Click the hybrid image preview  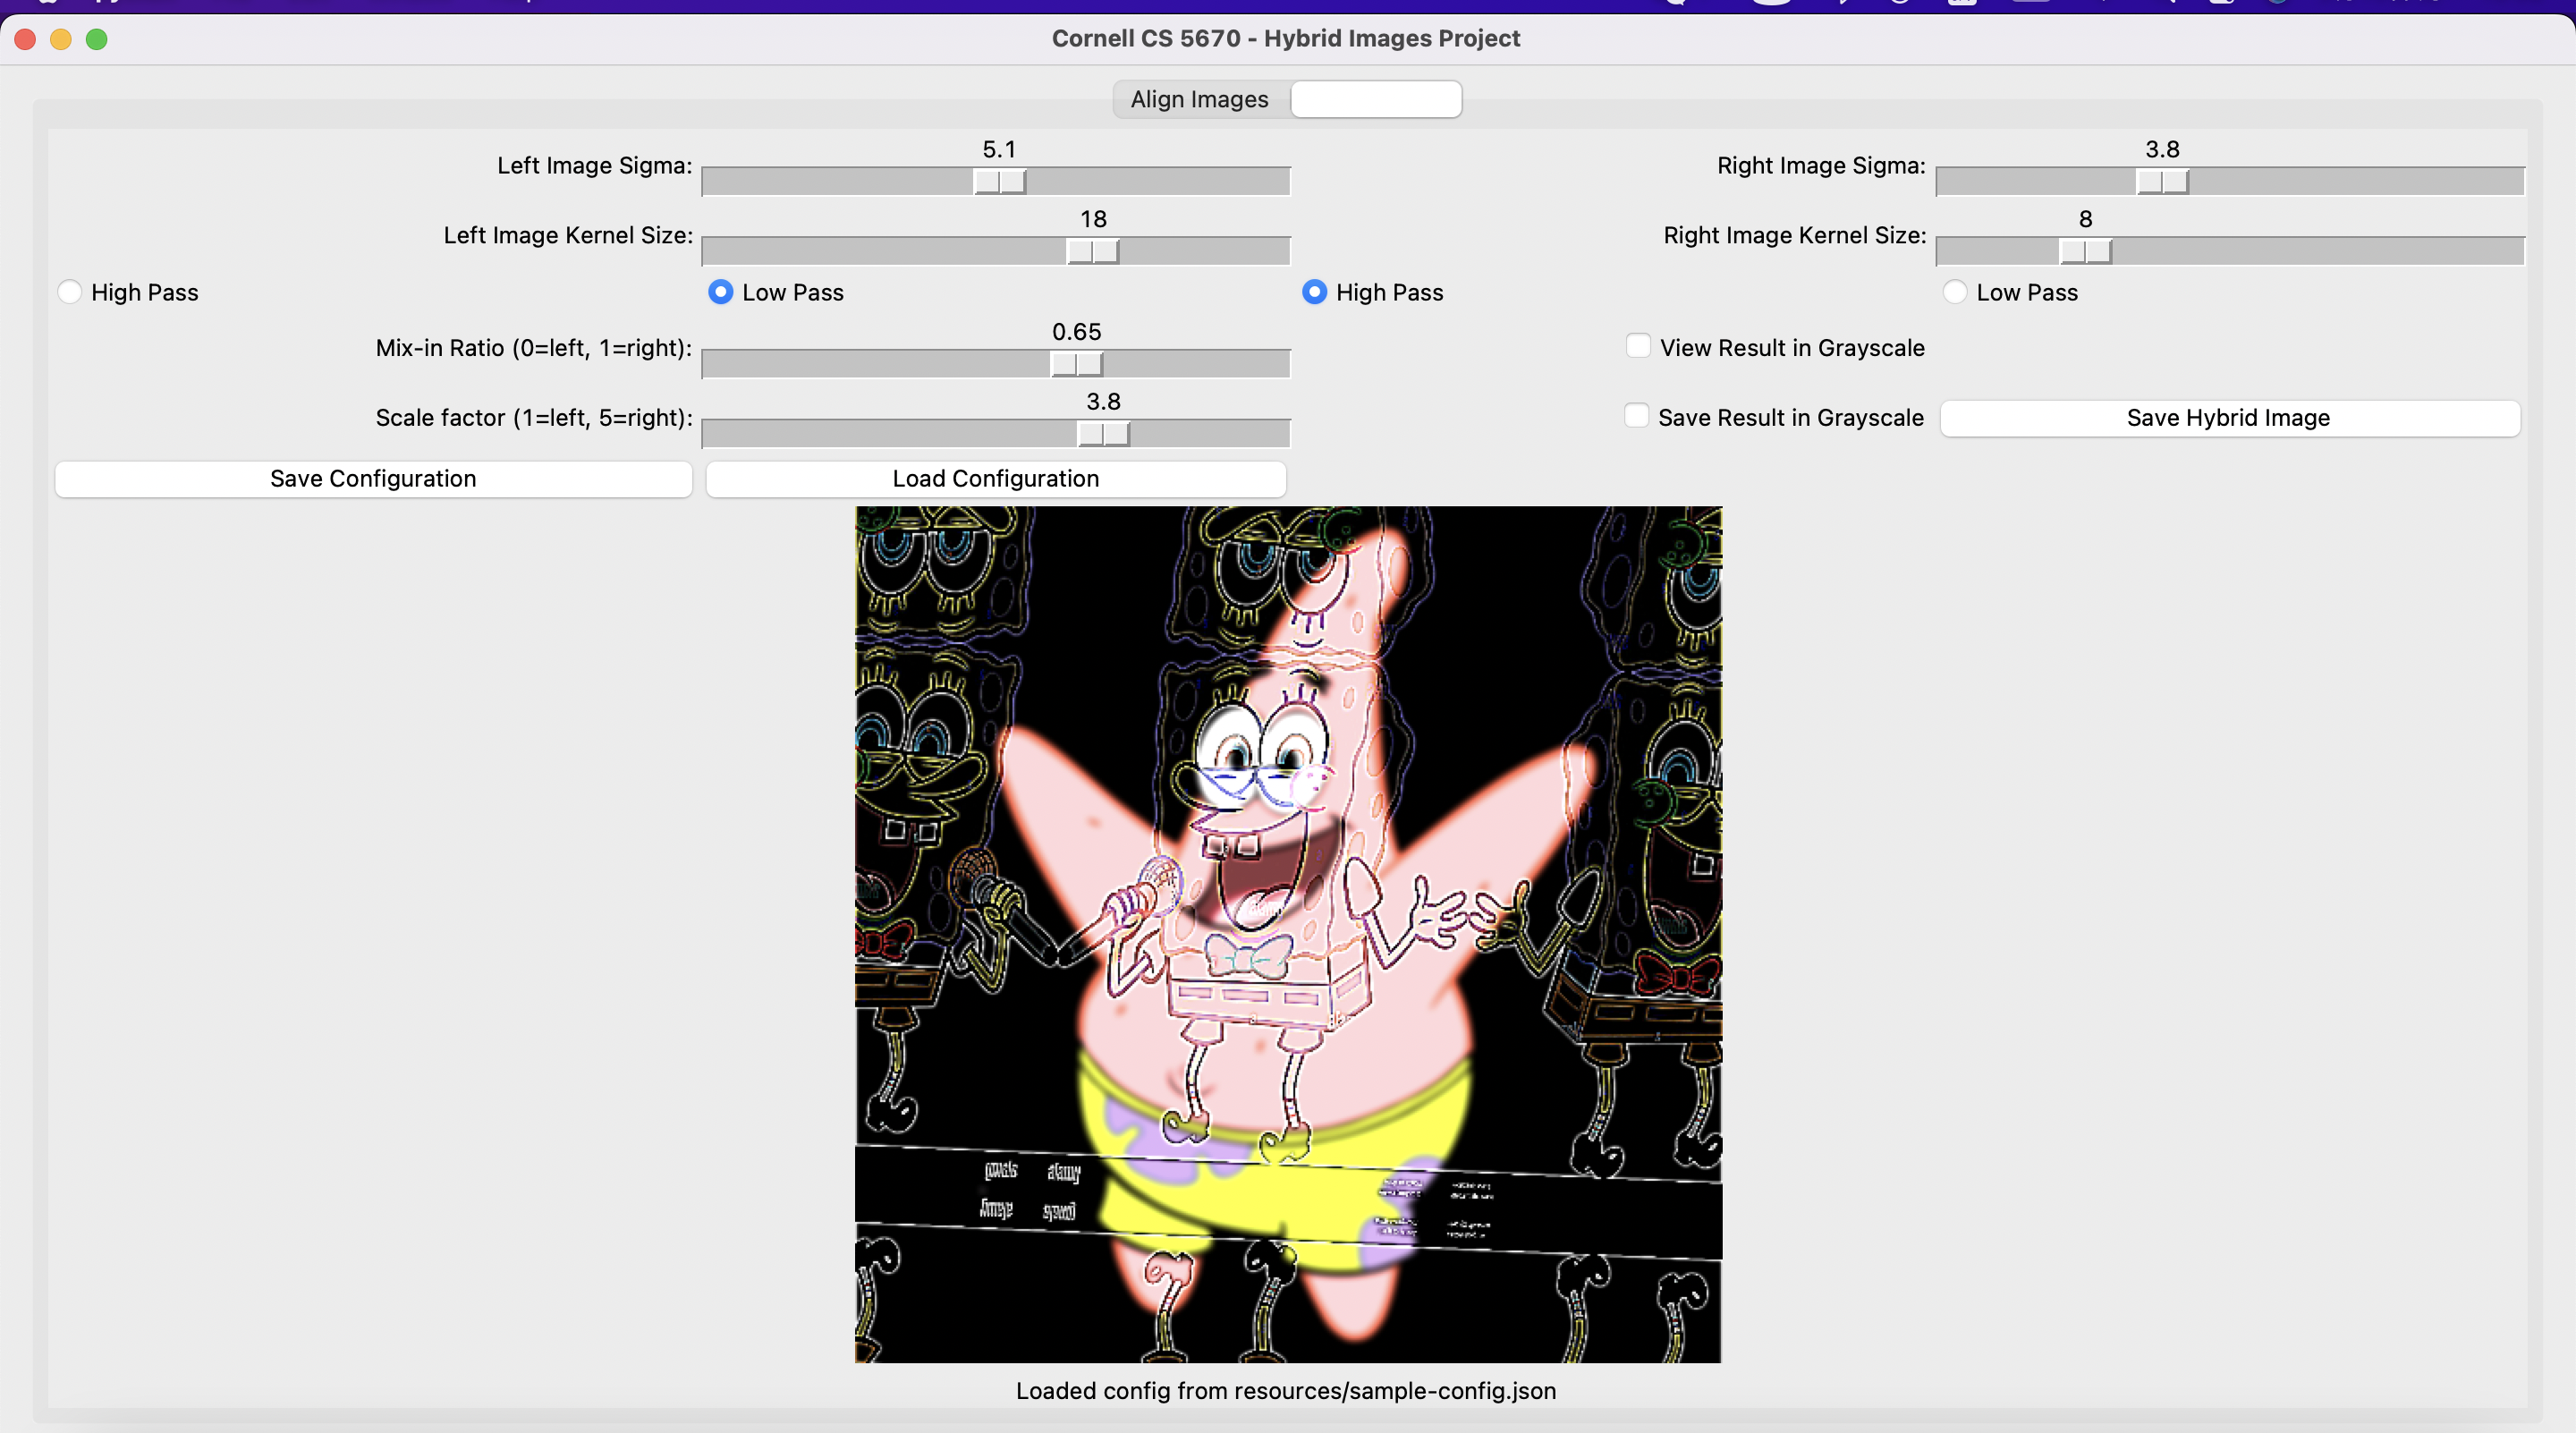click(1288, 934)
